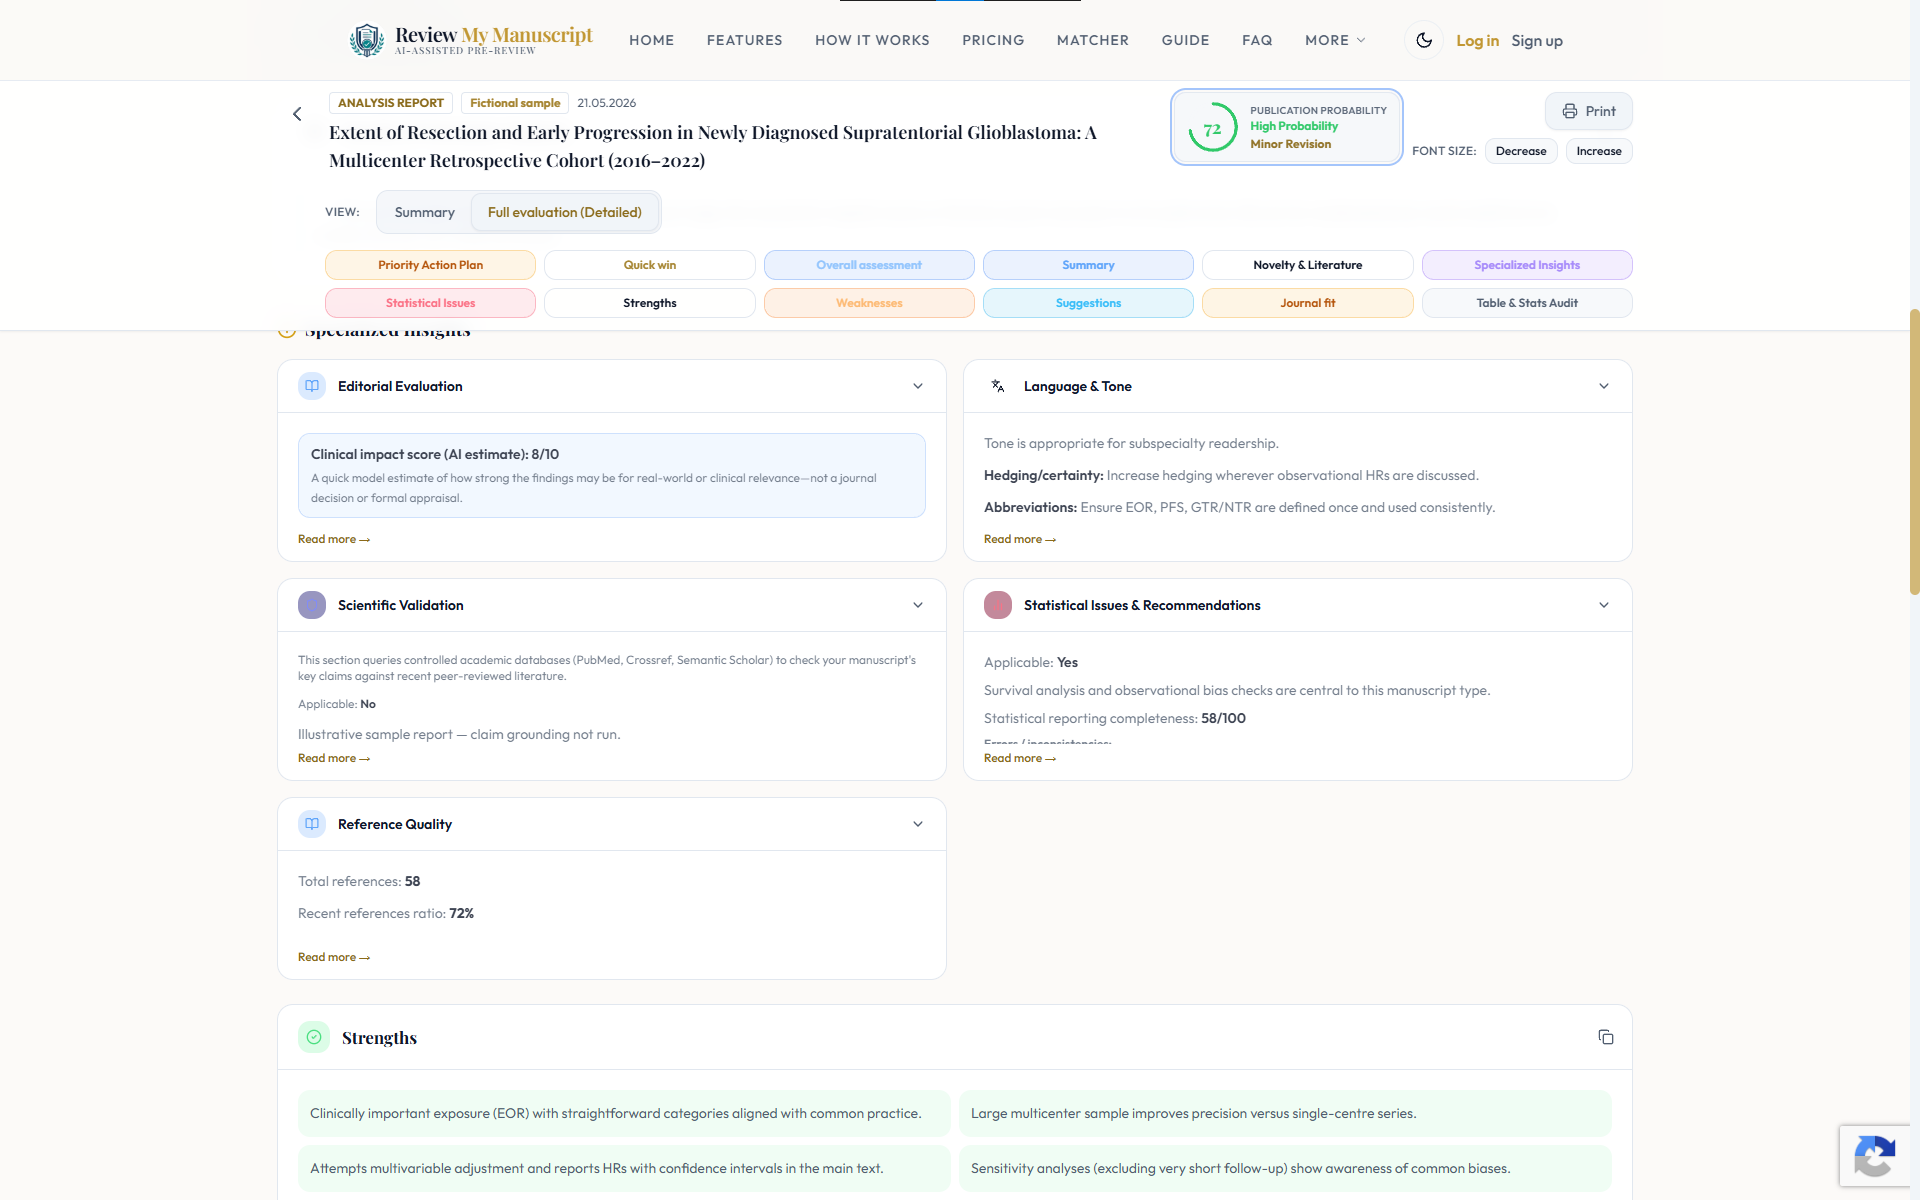
Task: Click the Log in link
Action: (x=1477, y=41)
